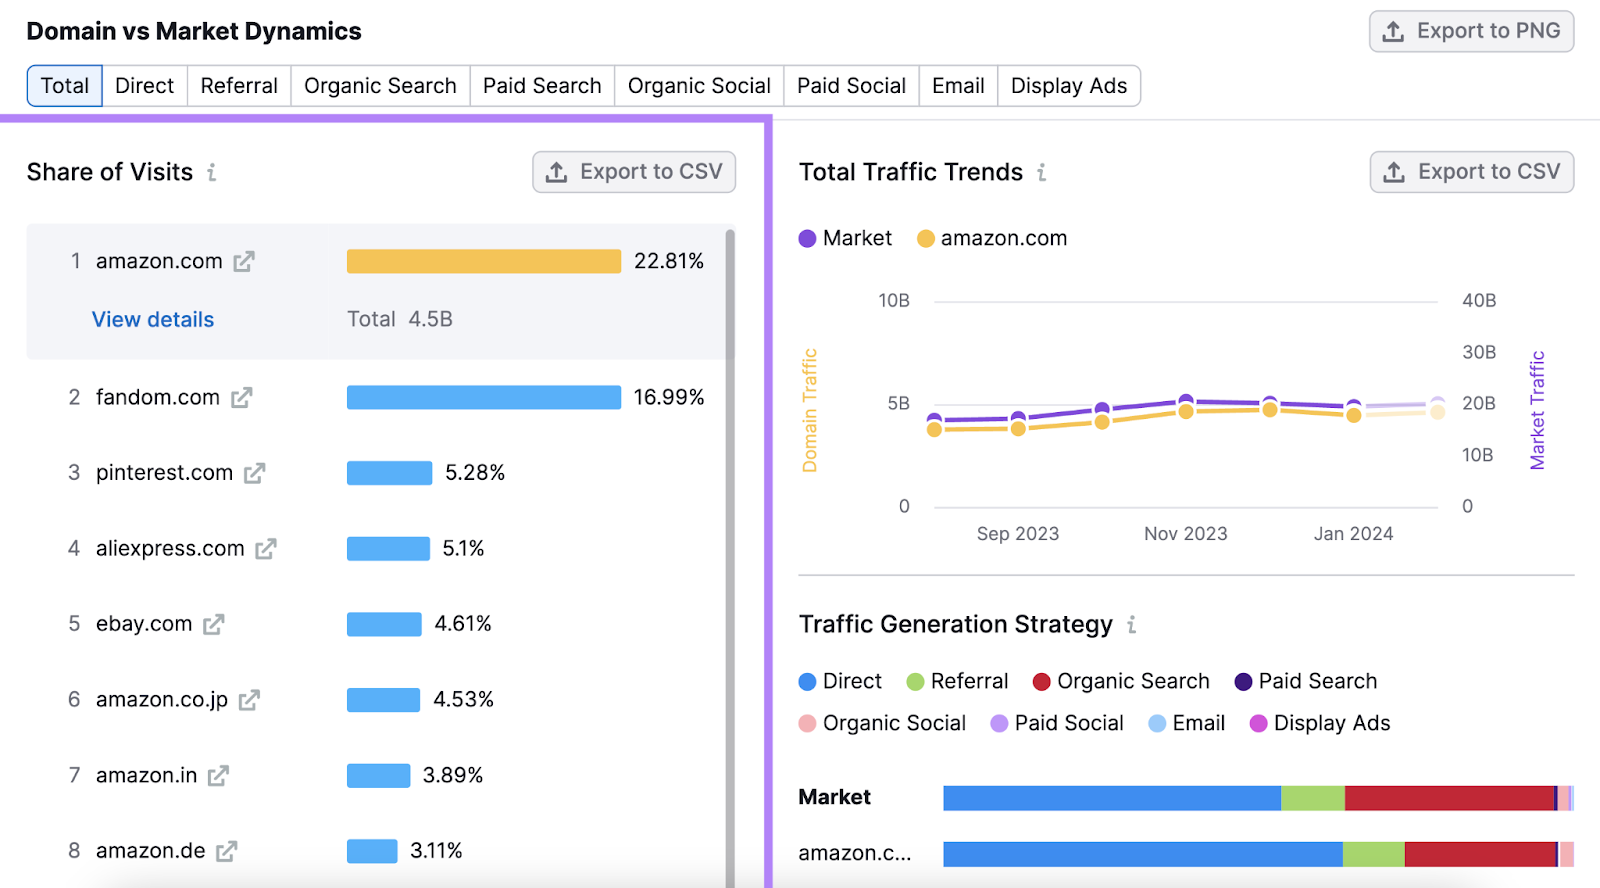Show Share of Visits info tooltip icon
This screenshot has width=1600, height=888.
coord(212,172)
